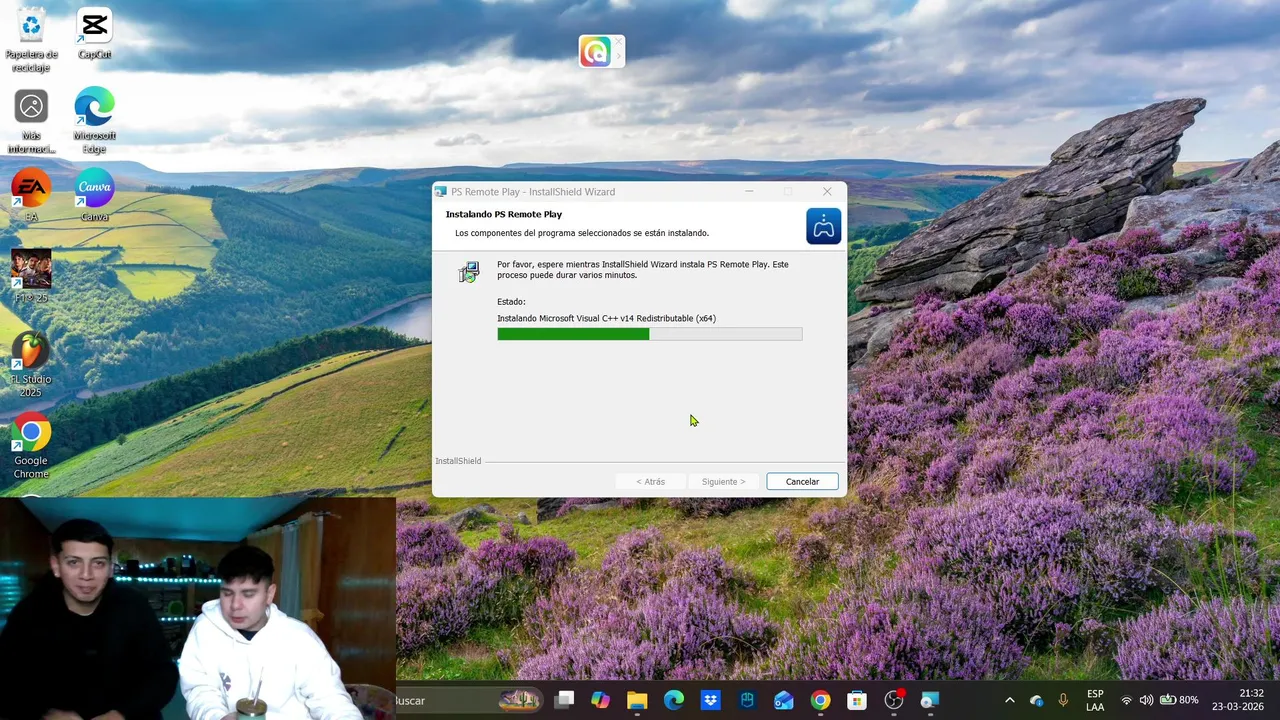This screenshot has height=720, width=1280.
Task: Open Google Chrome on the taskbar
Action: 820,700
